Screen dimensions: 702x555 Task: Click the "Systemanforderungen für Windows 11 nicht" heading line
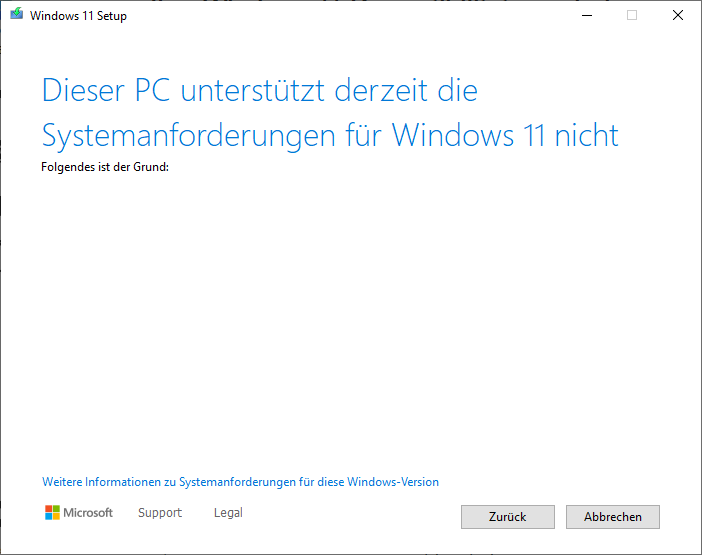(x=330, y=135)
